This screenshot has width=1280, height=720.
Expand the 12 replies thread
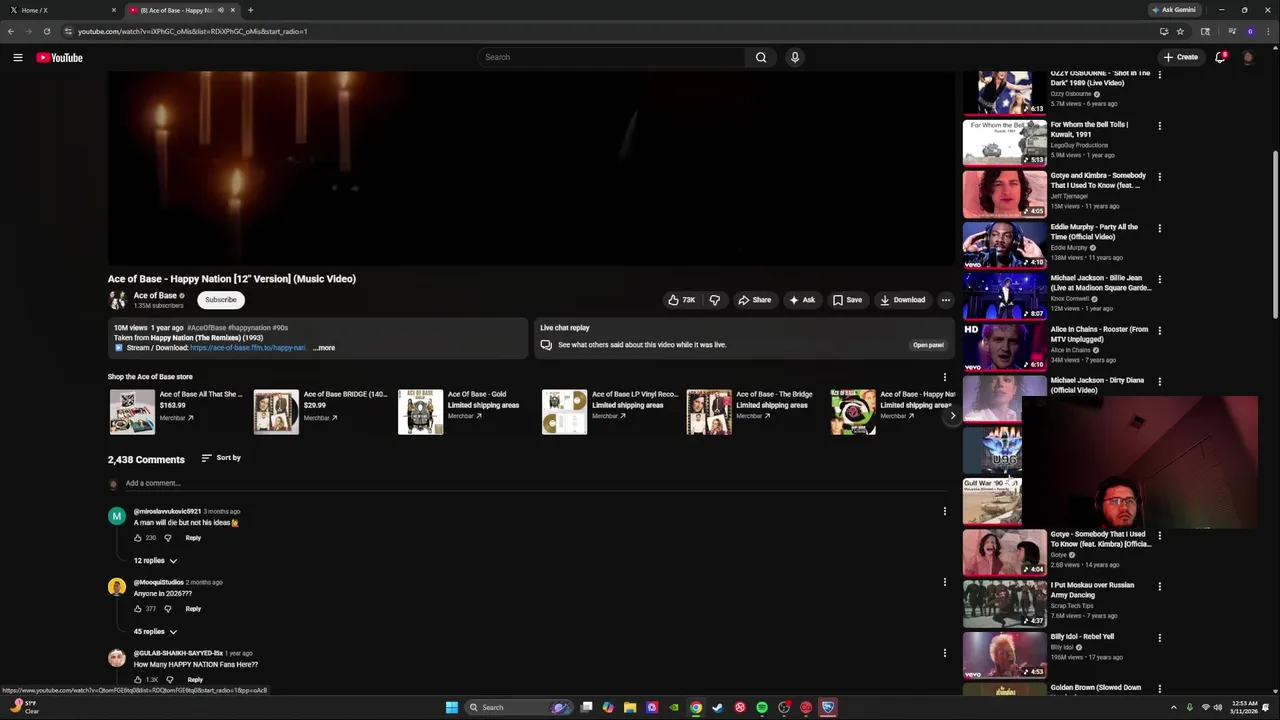(155, 561)
